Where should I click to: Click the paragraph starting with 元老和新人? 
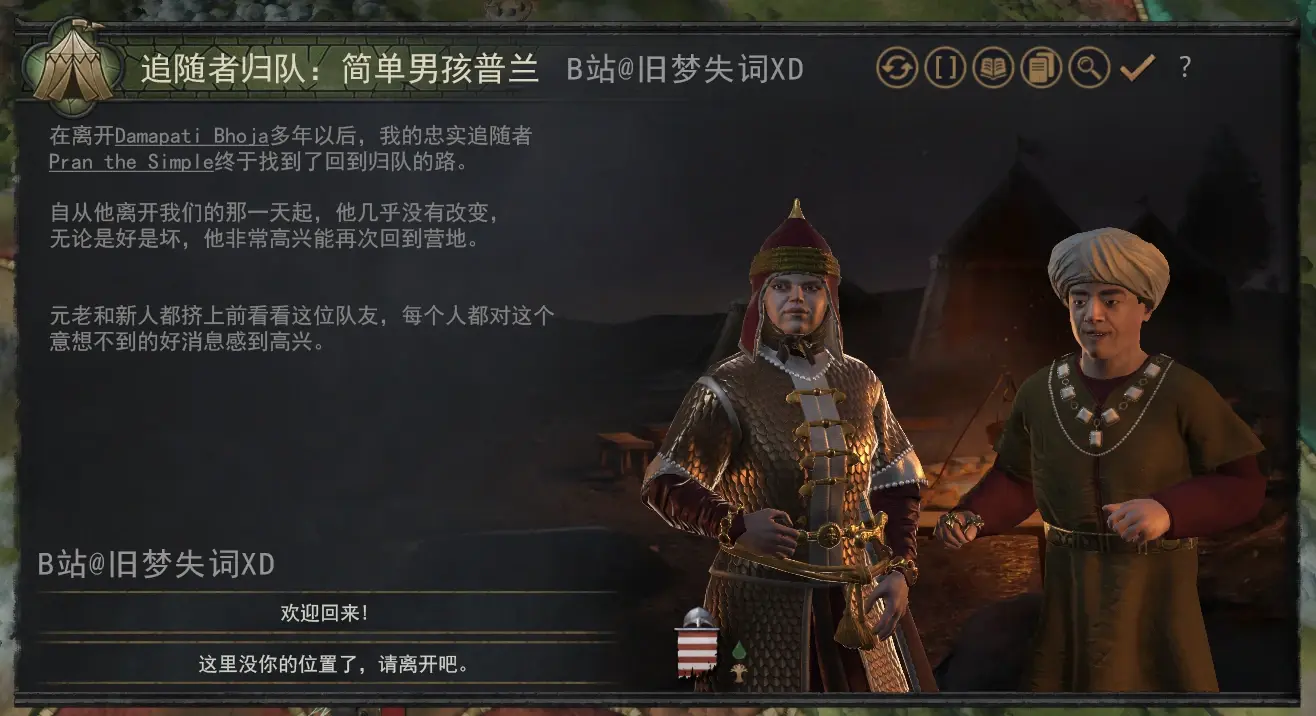pos(301,329)
